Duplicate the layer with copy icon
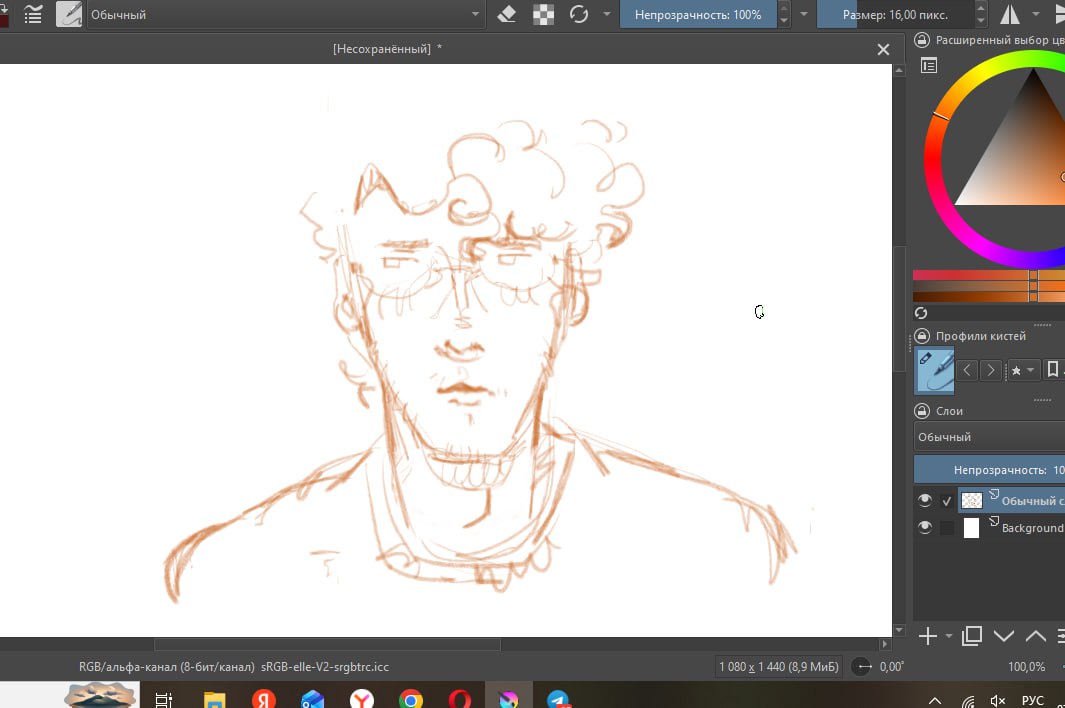The image size is (1065, 708). 972,636
